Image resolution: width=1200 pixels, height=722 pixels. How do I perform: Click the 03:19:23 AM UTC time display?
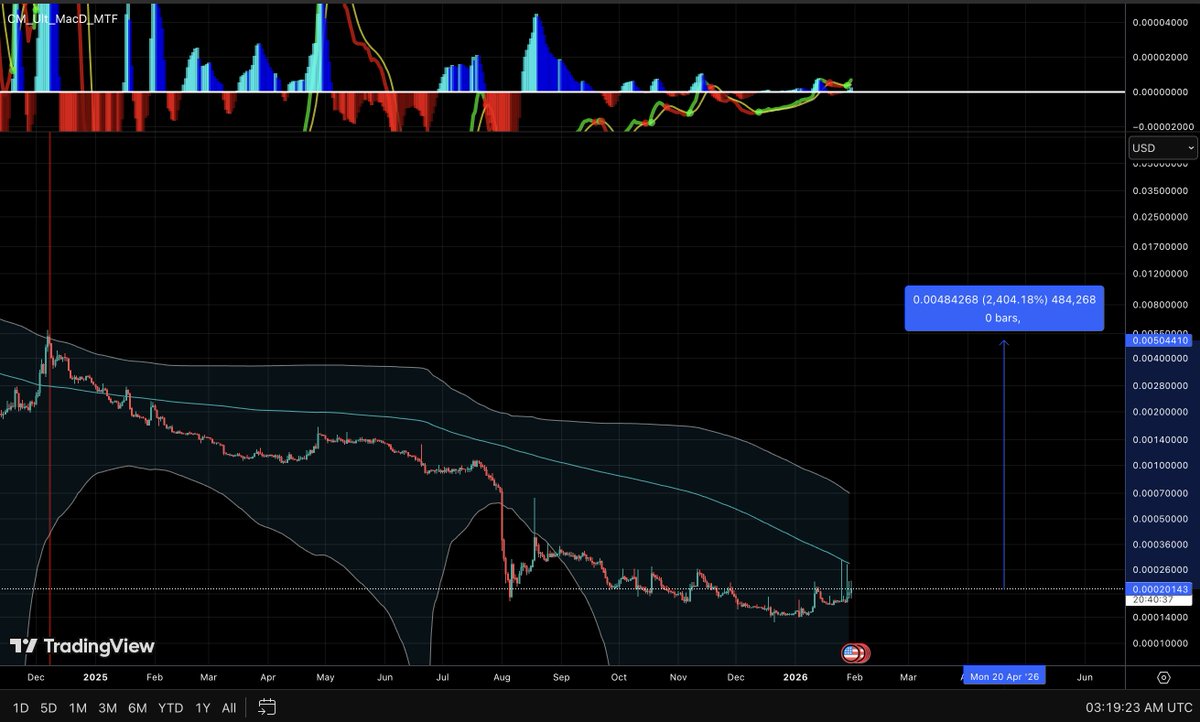pyautogui.click(x=1140, y=707)
